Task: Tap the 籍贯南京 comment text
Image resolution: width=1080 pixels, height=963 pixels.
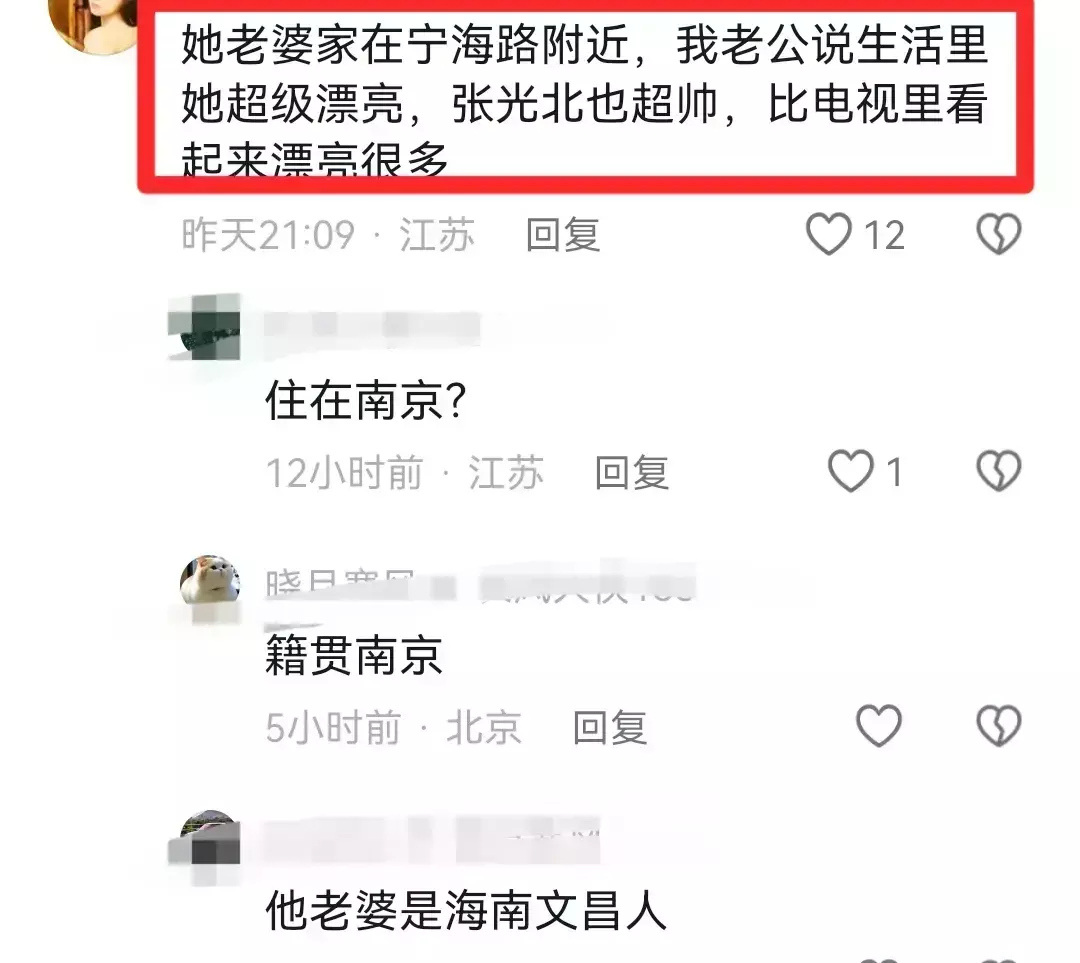Action: coord(354,656)
